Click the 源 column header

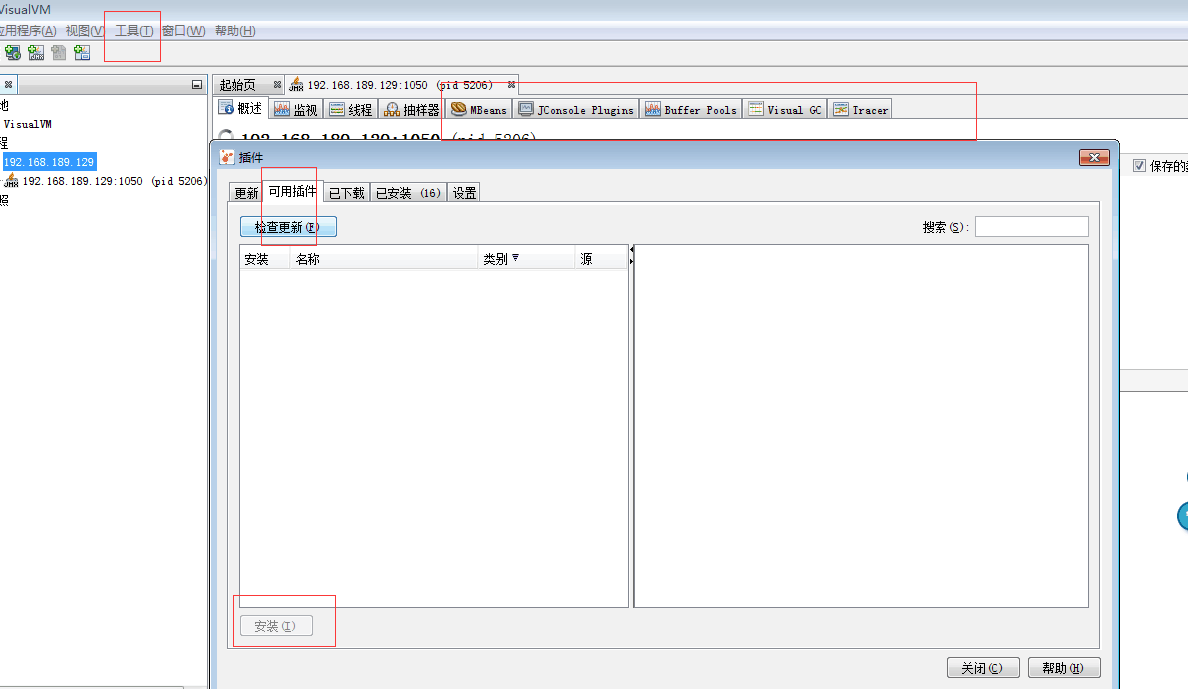pyautogui.click(x=601, y=258)
